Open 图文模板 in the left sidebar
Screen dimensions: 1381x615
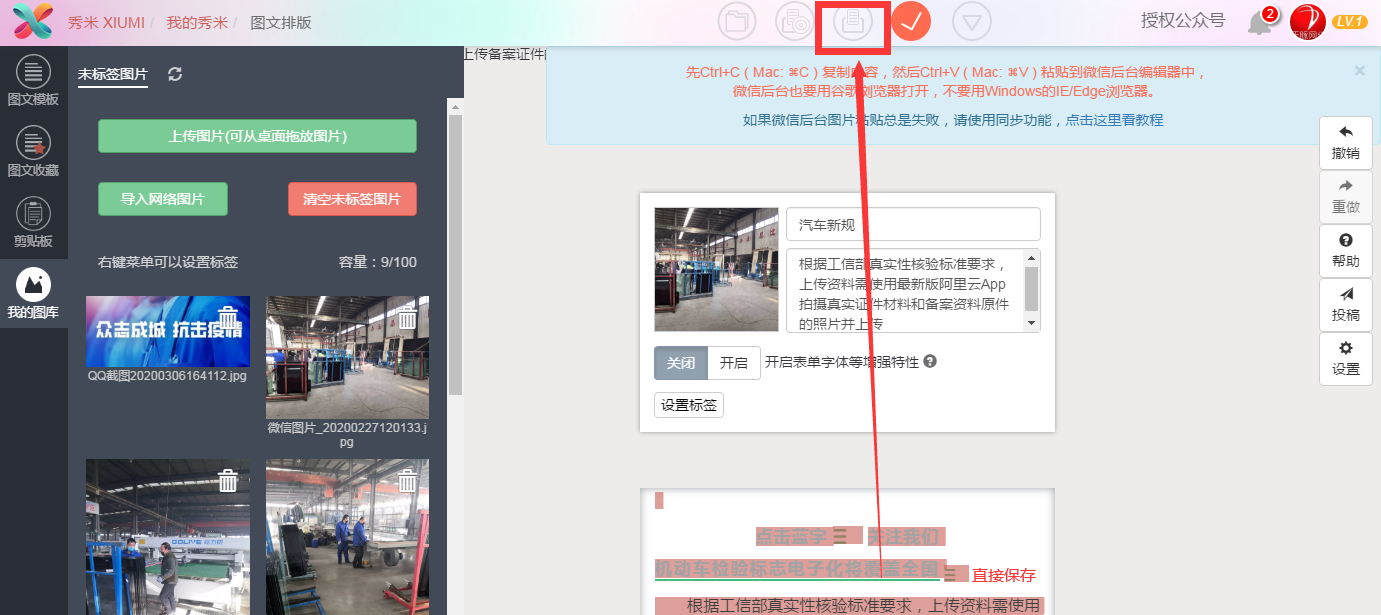click(33, 80)
